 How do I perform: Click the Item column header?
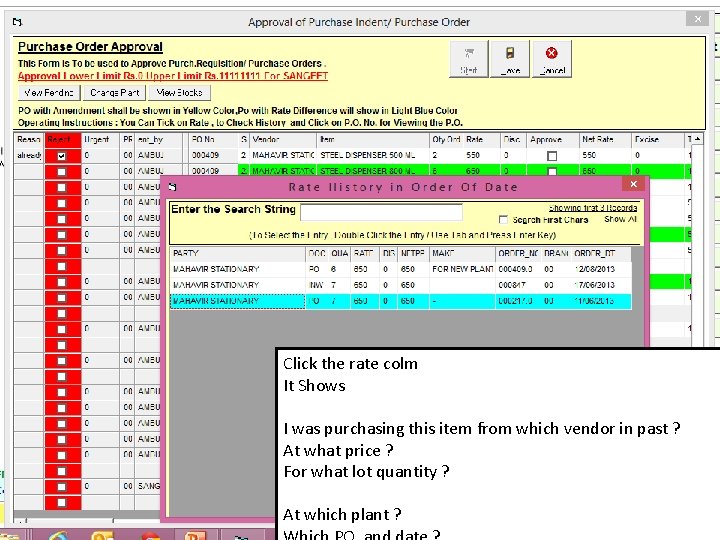[373, 139]
